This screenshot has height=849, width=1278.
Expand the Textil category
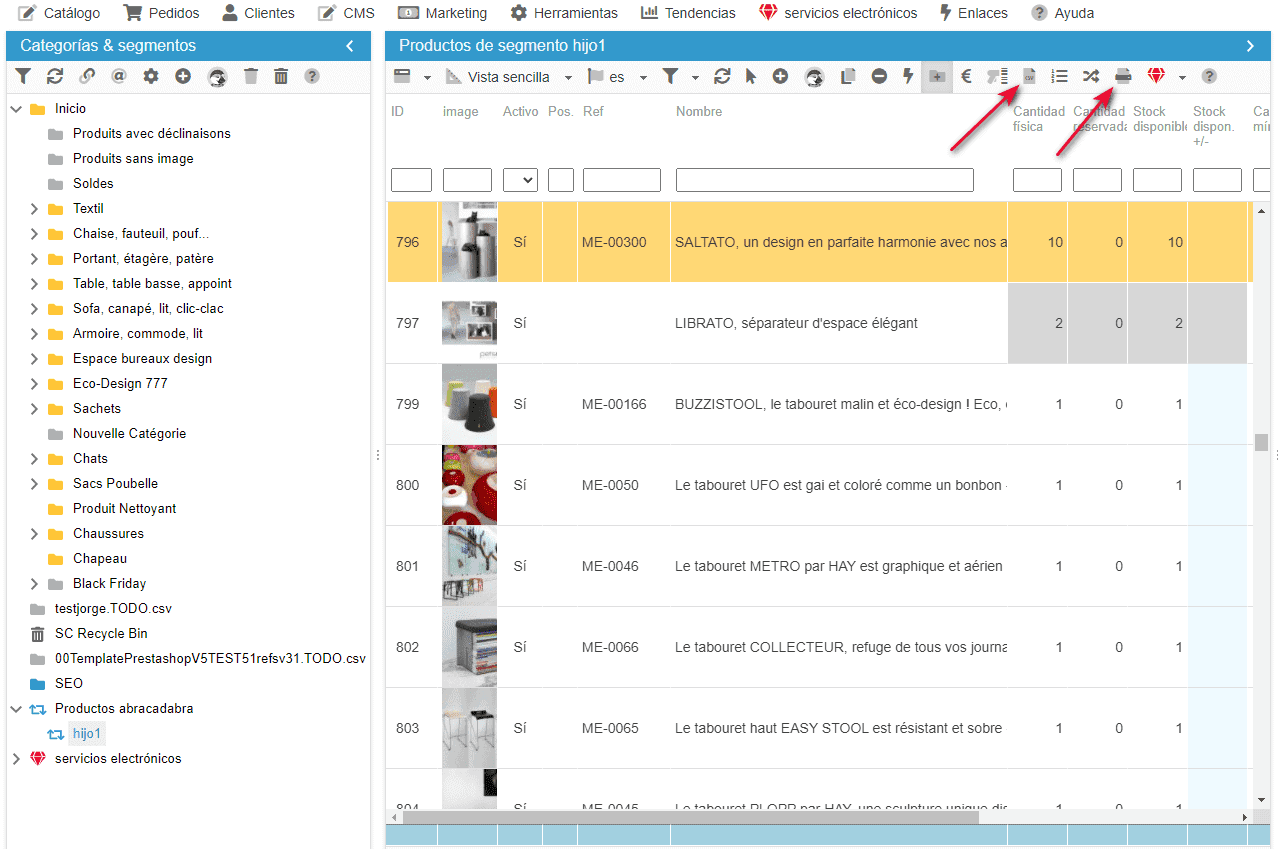(x=34, y=209)
